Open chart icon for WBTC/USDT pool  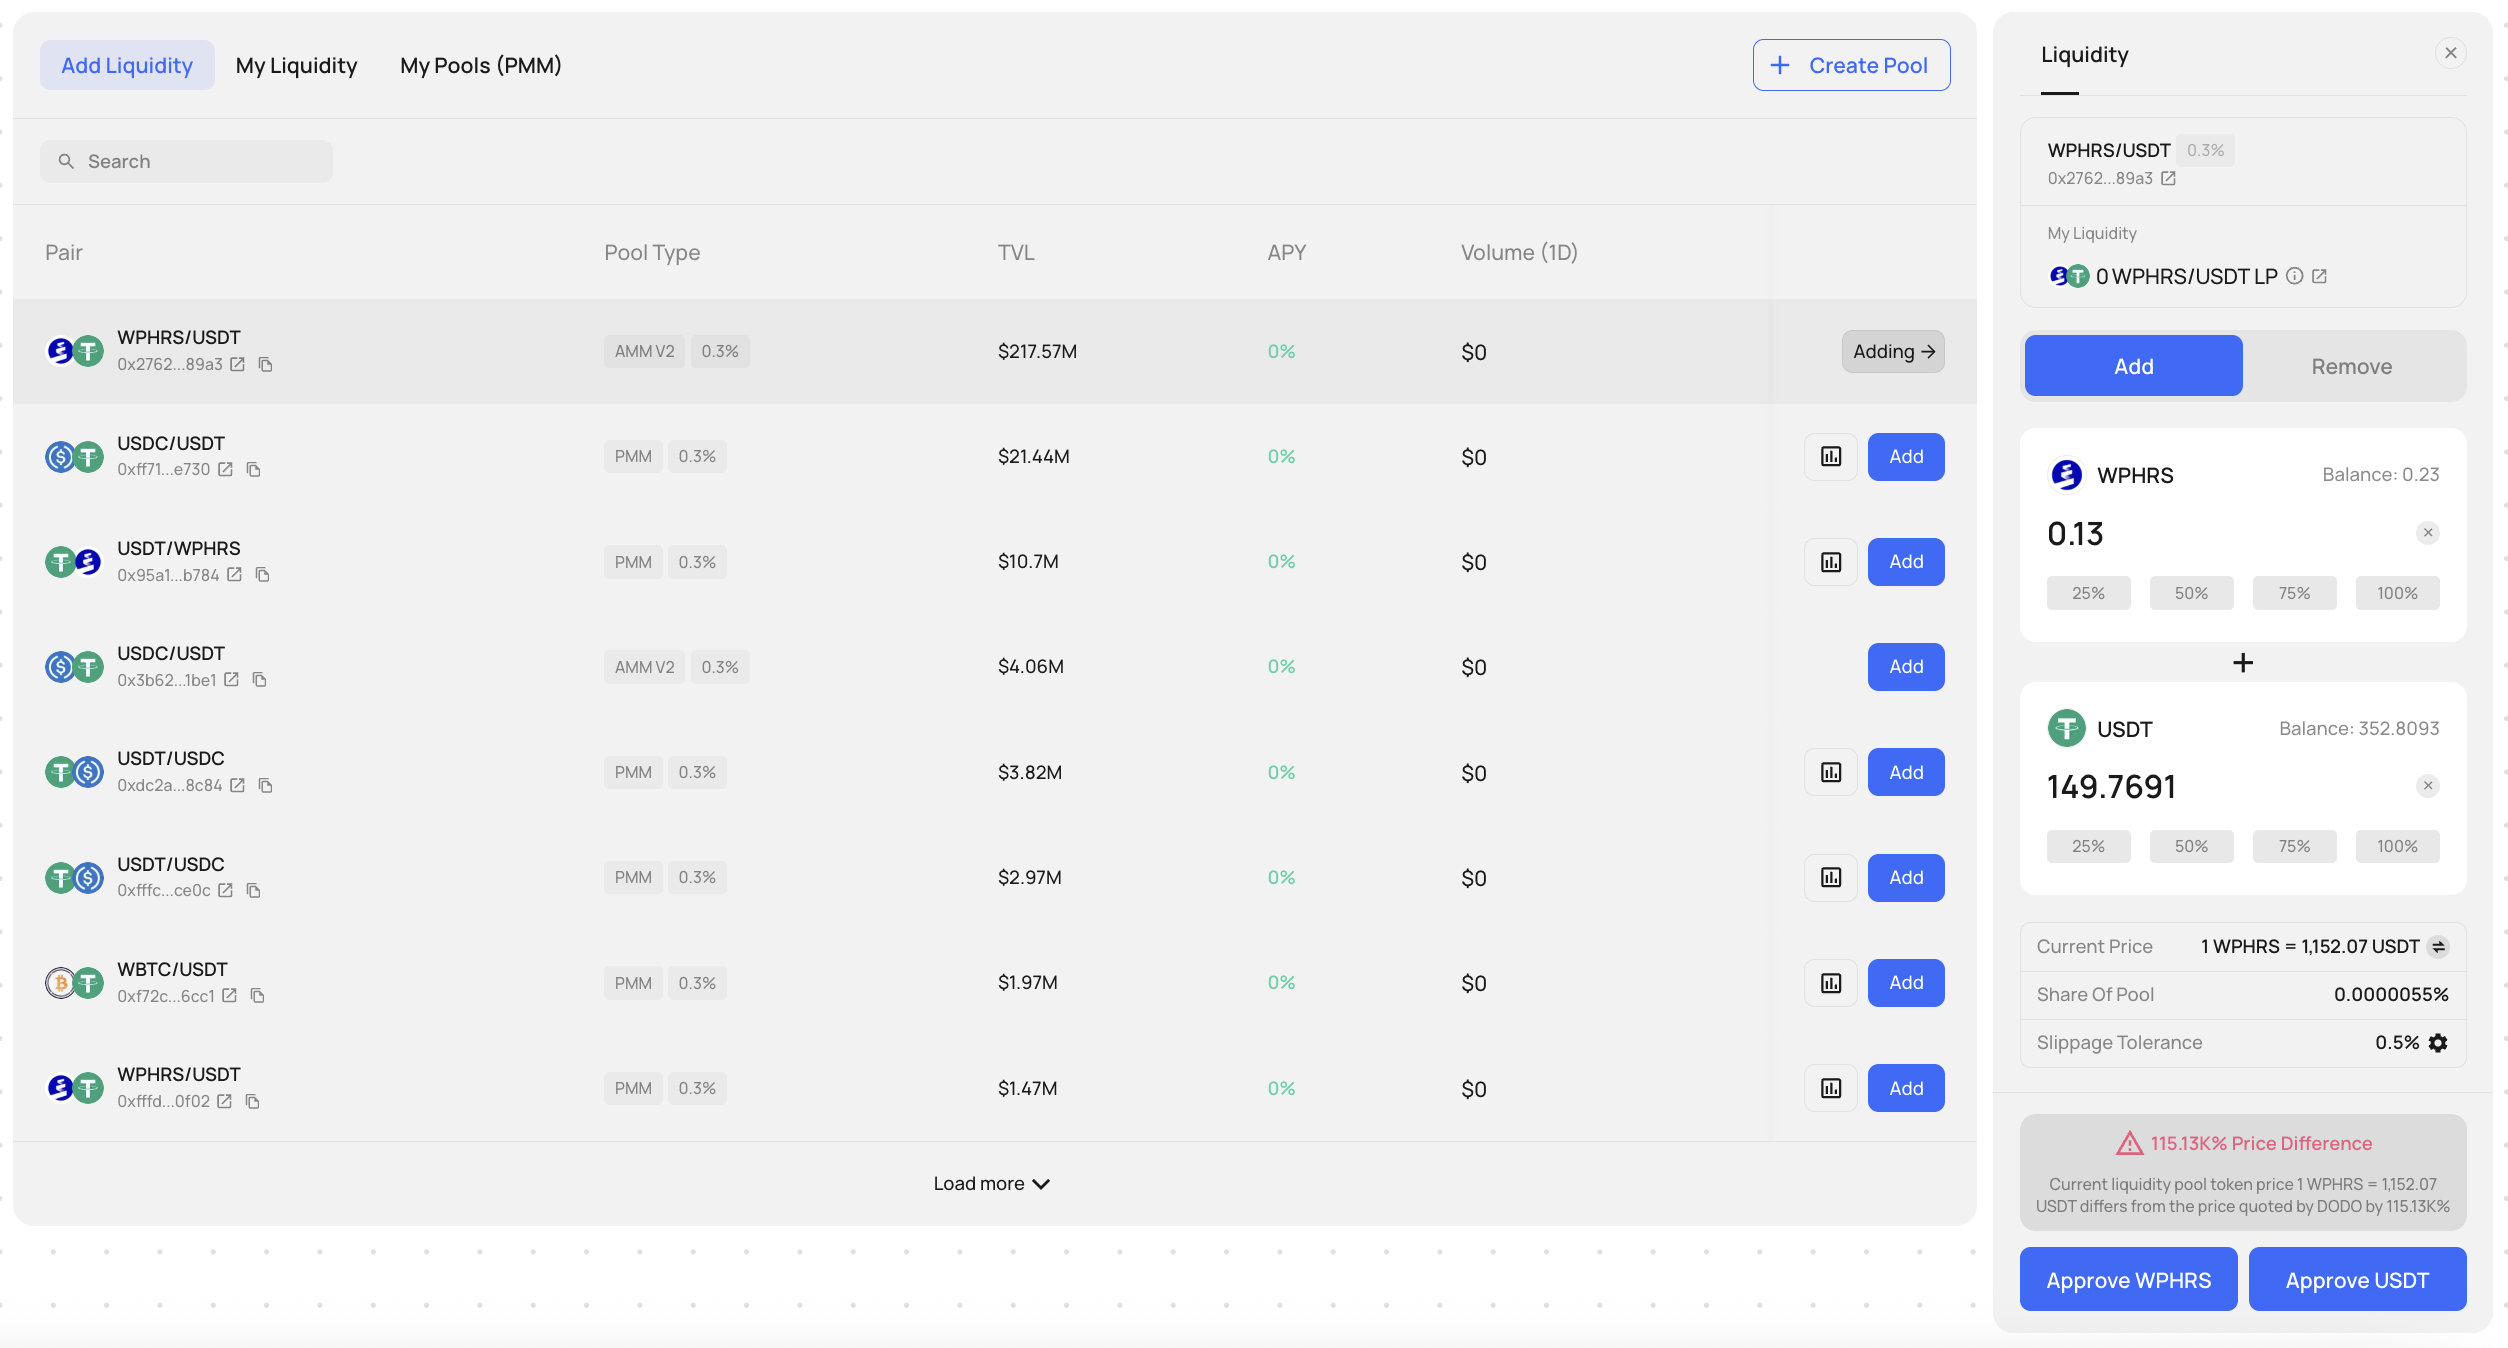coord(1830,983)
